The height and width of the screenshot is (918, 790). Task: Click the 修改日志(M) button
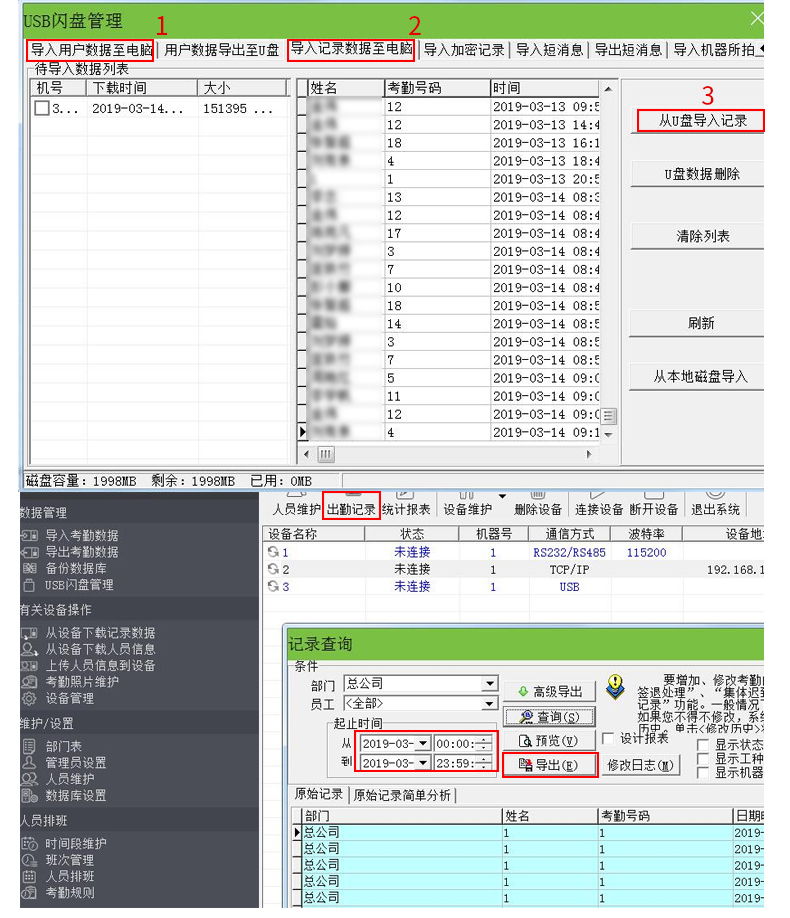pos(640,765)
